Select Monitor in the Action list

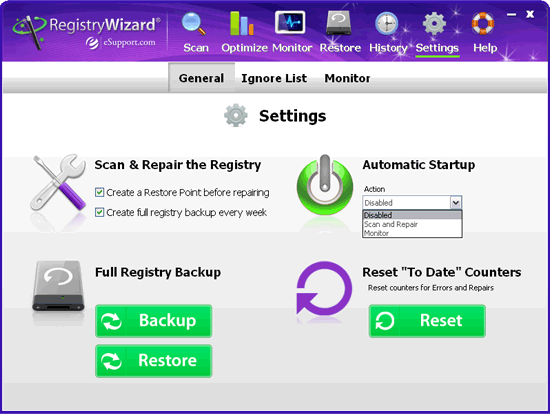click(412, 233)
